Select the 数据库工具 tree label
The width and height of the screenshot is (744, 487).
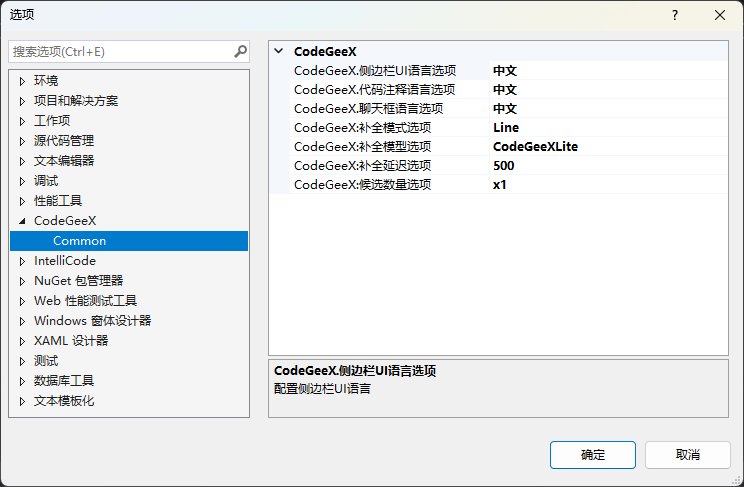(x=64, y=381)
